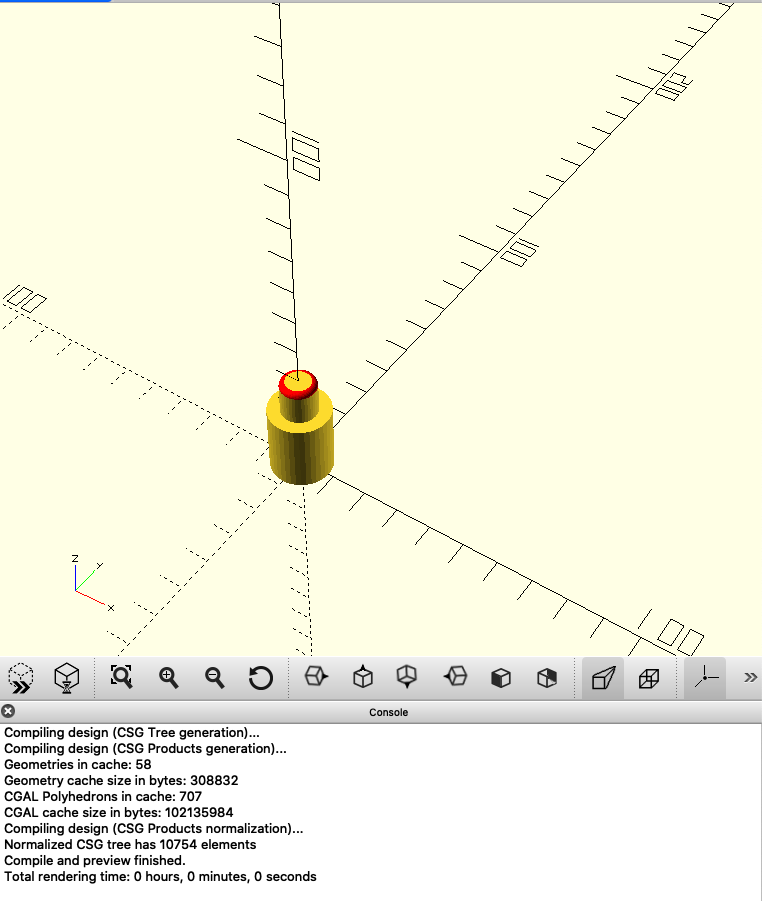The image size is (762, 901).
Task: Render the model with the hourglass cube icon
Action: pos(66,678)
